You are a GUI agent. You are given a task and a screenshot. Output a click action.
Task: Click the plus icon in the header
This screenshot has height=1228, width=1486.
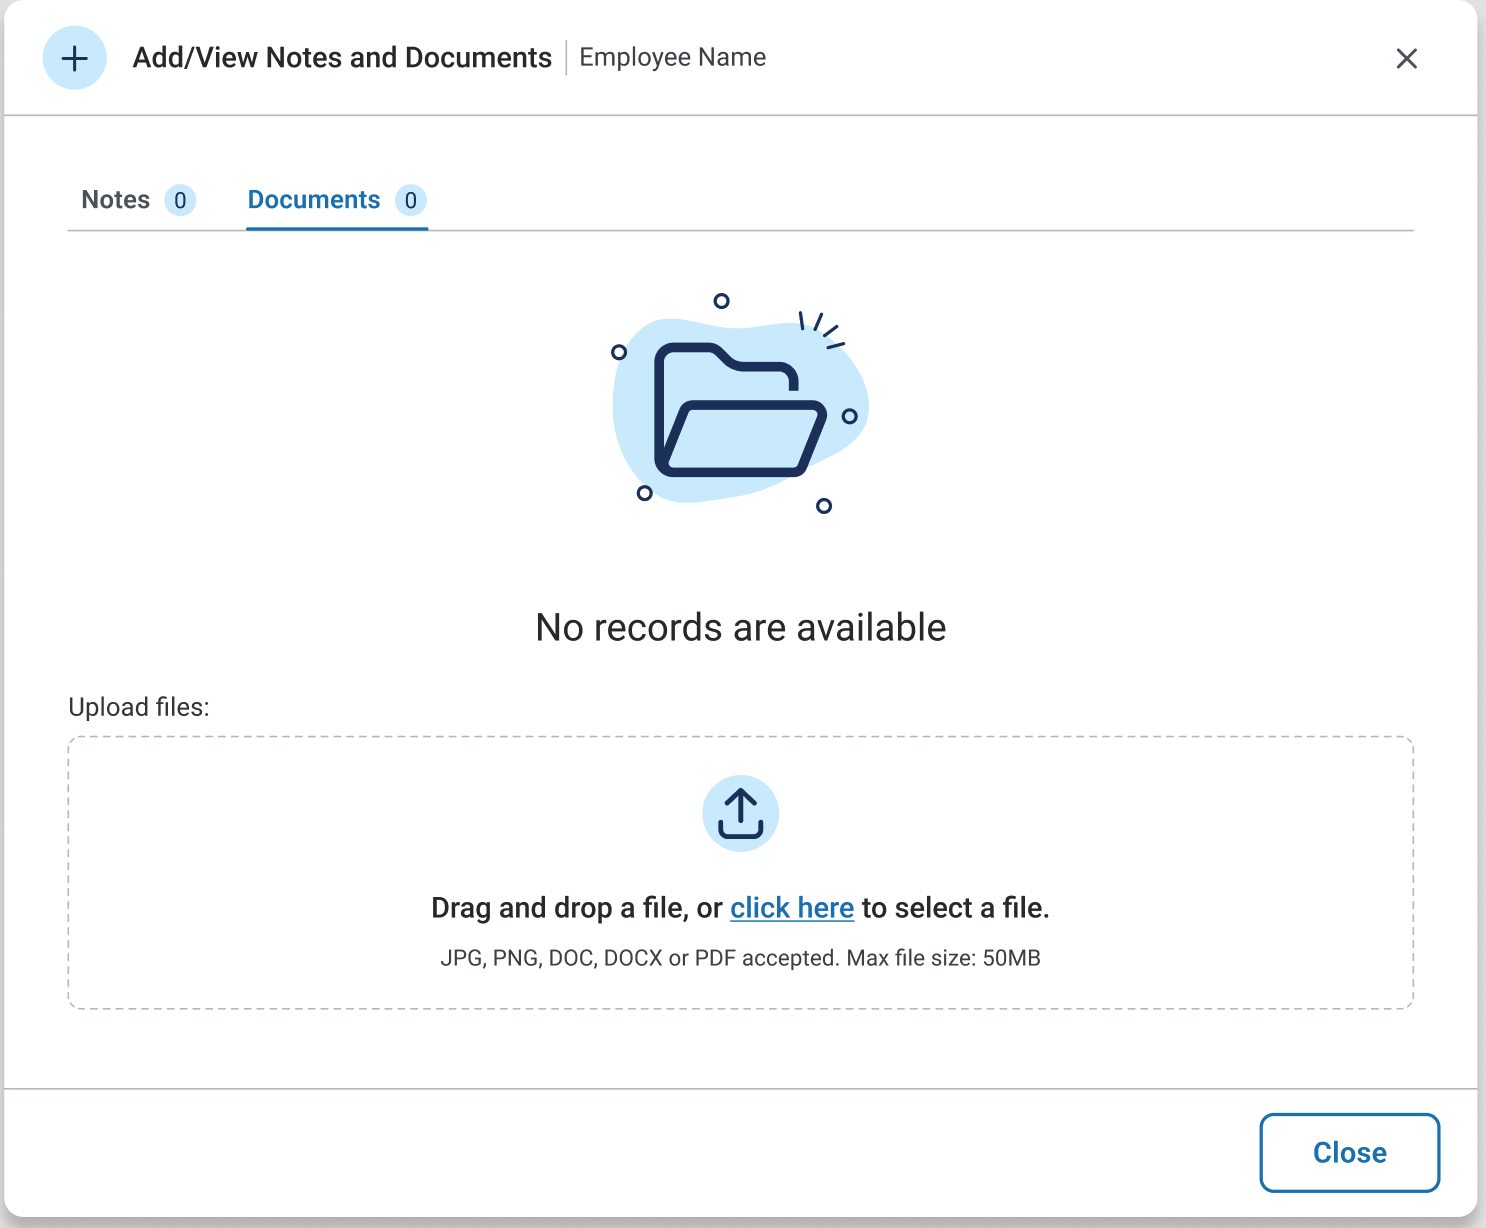(x=74, y=58)
